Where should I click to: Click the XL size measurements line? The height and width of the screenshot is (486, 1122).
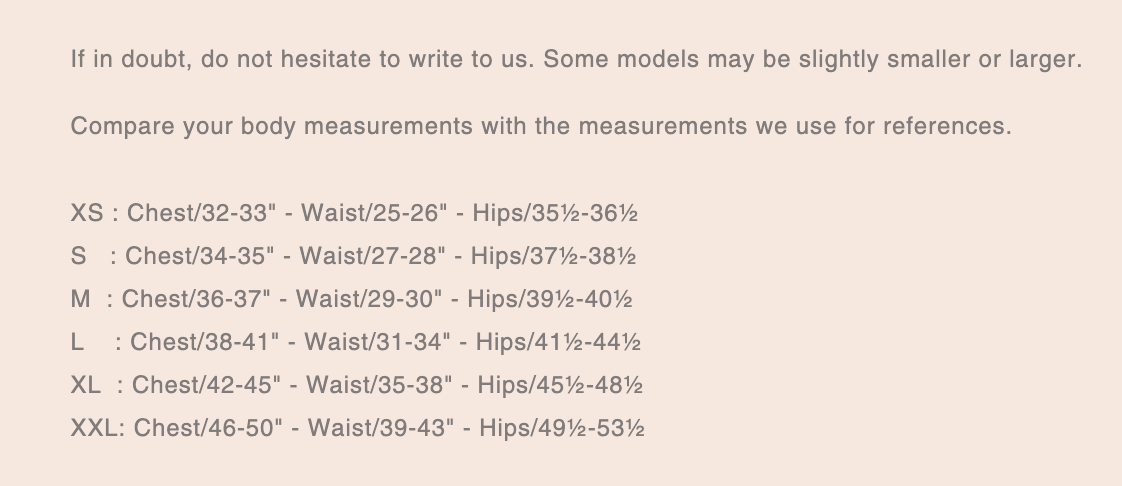(356, 385)
